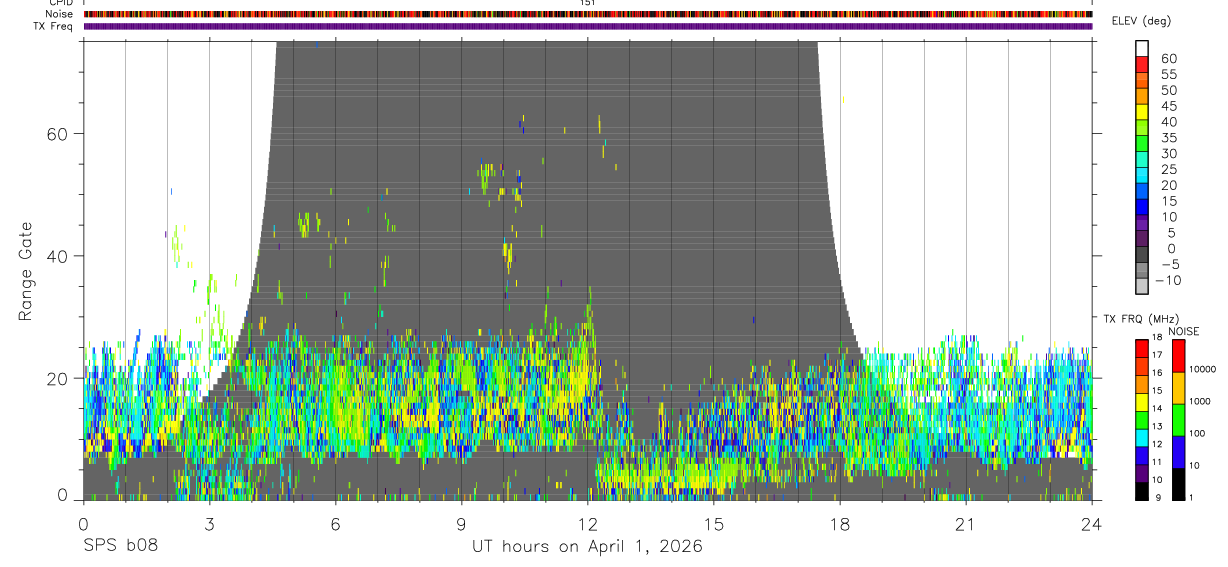
Task: Click the '3' tick on the UT hours axis
Action: tap(209, 523)
